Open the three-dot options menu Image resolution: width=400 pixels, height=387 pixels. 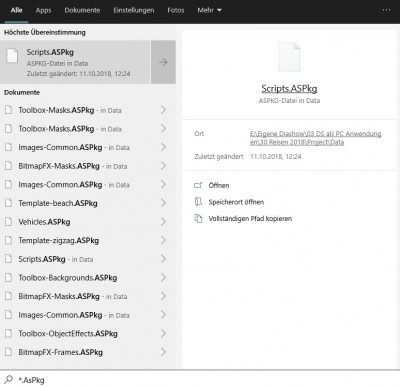(386, 10)
